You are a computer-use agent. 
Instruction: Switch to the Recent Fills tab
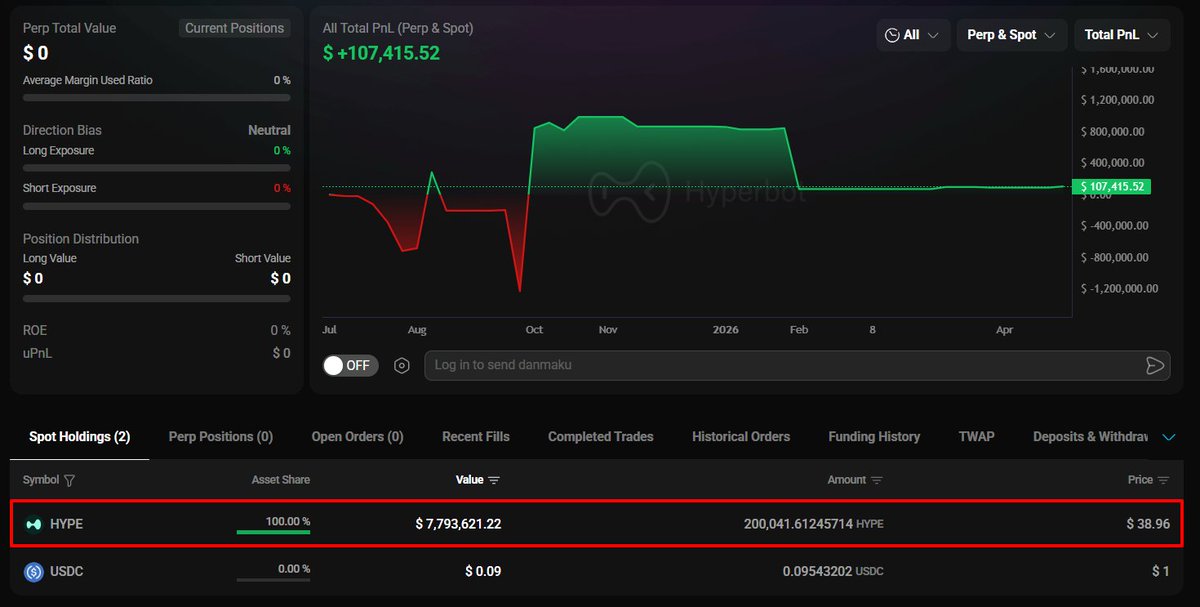click(x=476, y=437)
